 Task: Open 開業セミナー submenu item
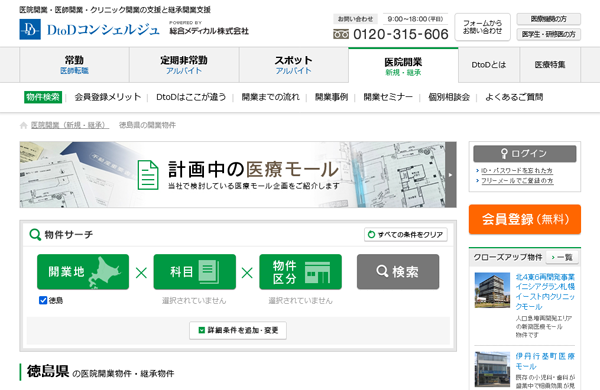pyautogui.click(x=388, y=97)
